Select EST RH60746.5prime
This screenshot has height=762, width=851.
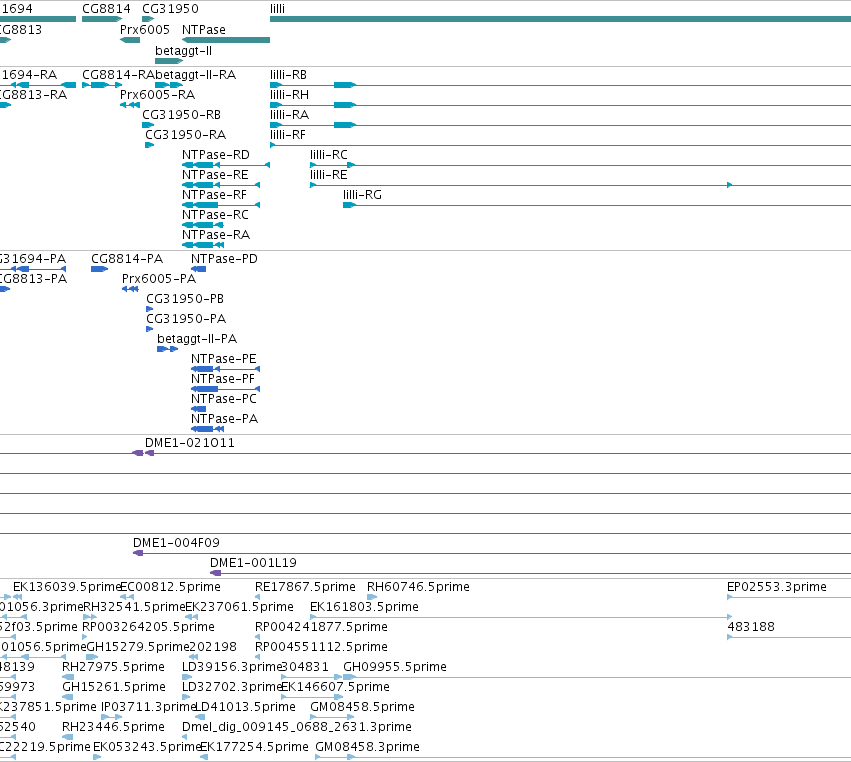click(x=418, y=587)
